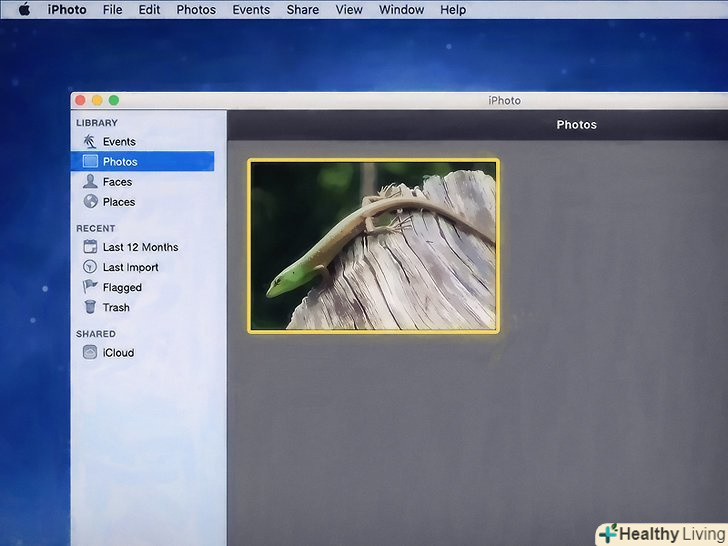Select iCloud under Shared

(117, 353)
